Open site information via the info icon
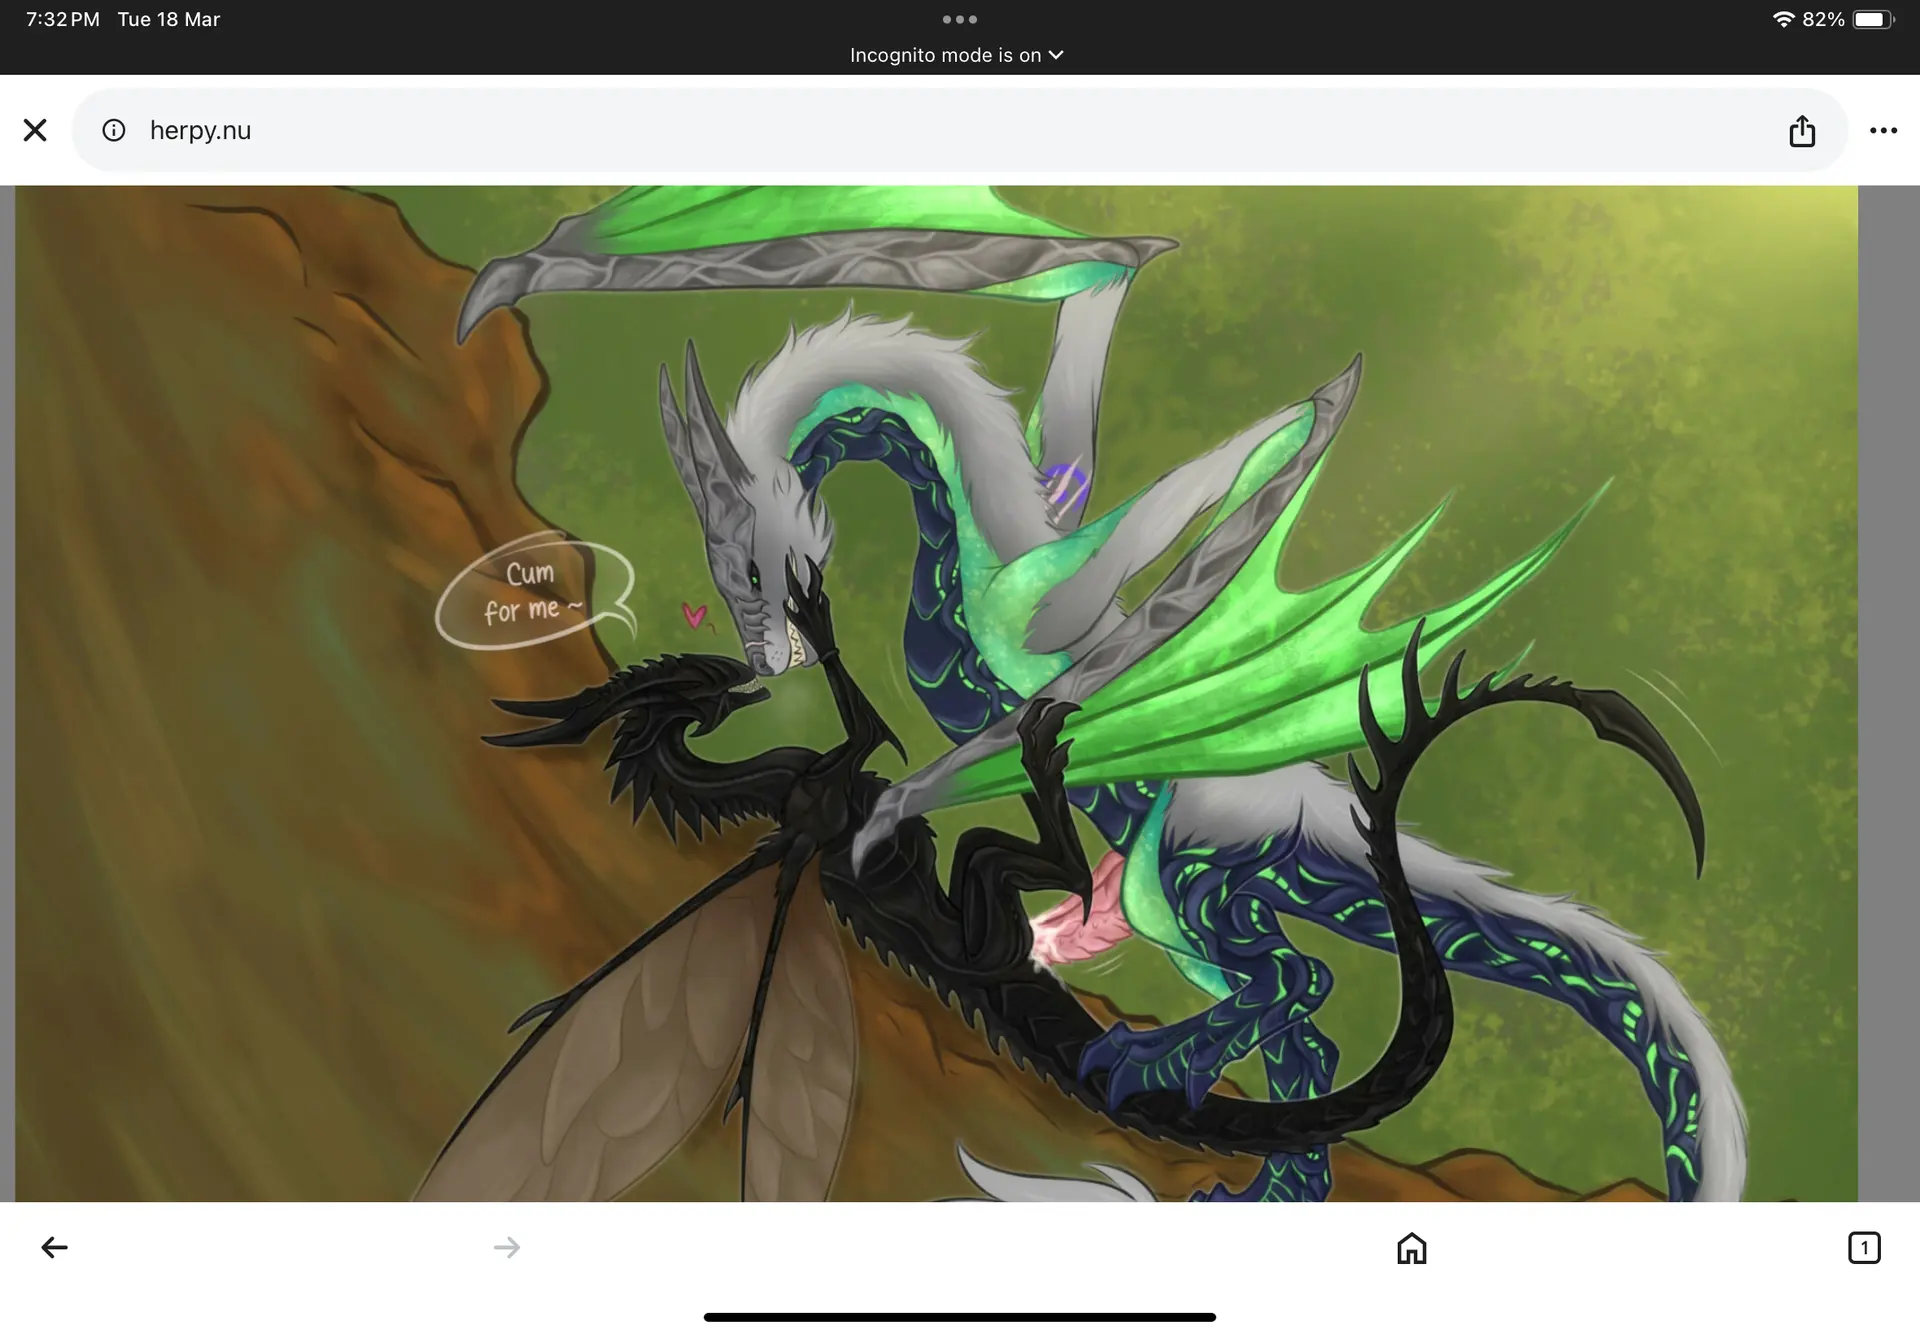1920x1334 pixels. tap(114, 130)
